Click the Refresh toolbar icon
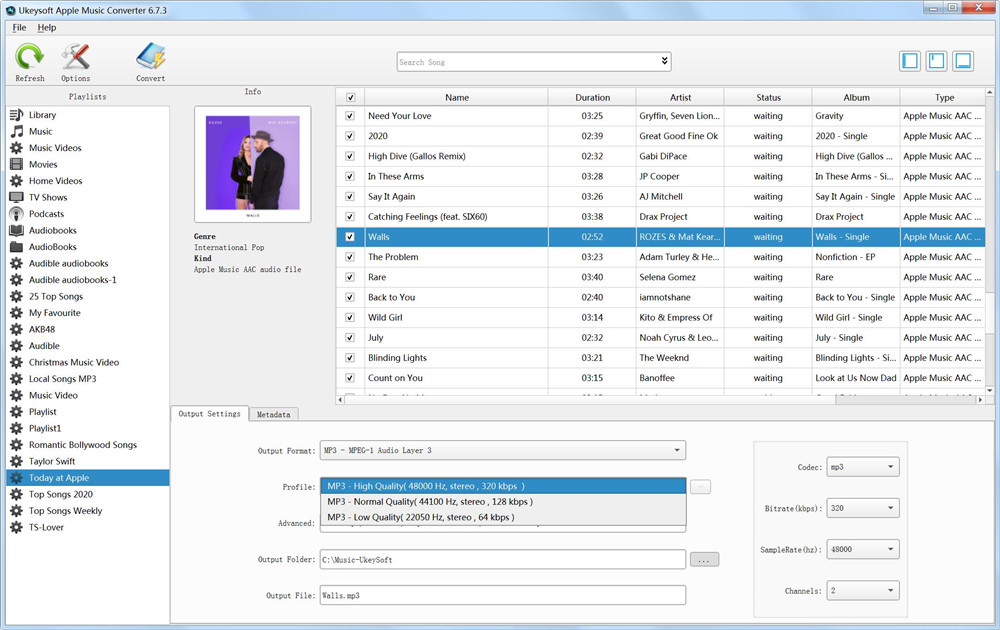 click(x=29, y=57)
